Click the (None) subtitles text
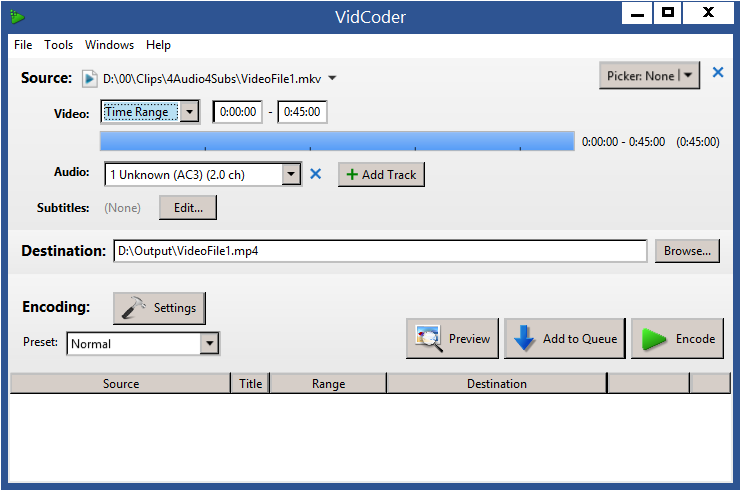Image resolution: width=741 pixels, height=491 pixels. [x=122, y=208]
